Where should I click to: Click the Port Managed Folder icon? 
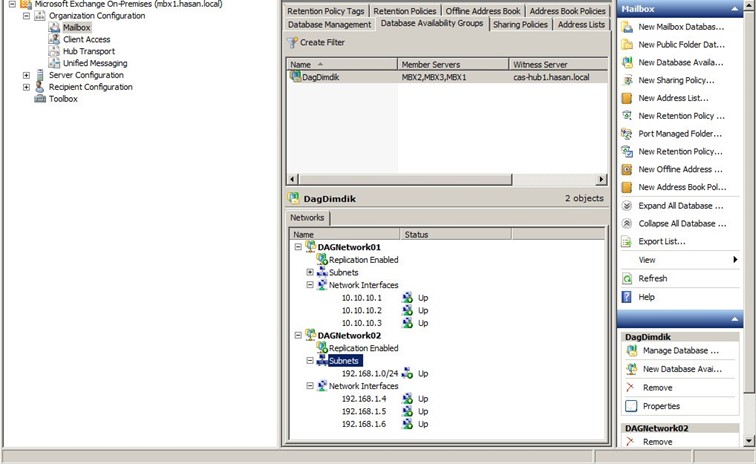627,134
